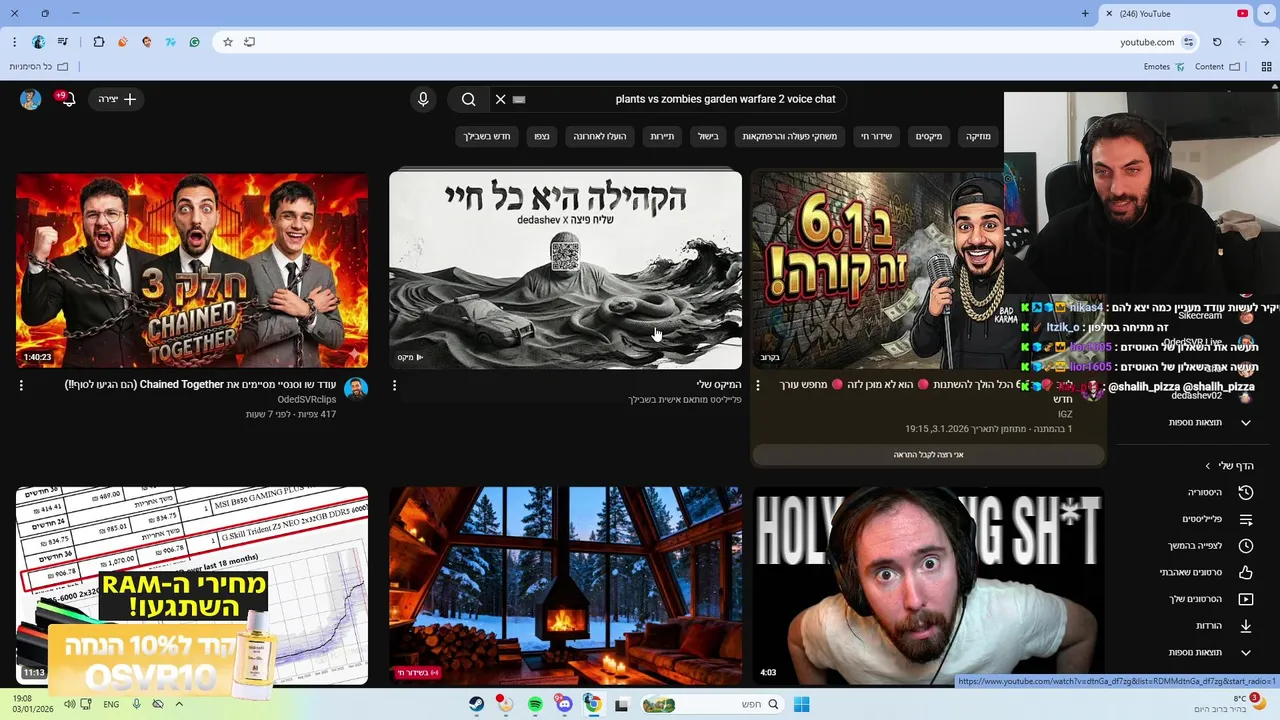
Task: Open the All Bookmarks folder
Action: pyautogui.click(x=39, y=67)
